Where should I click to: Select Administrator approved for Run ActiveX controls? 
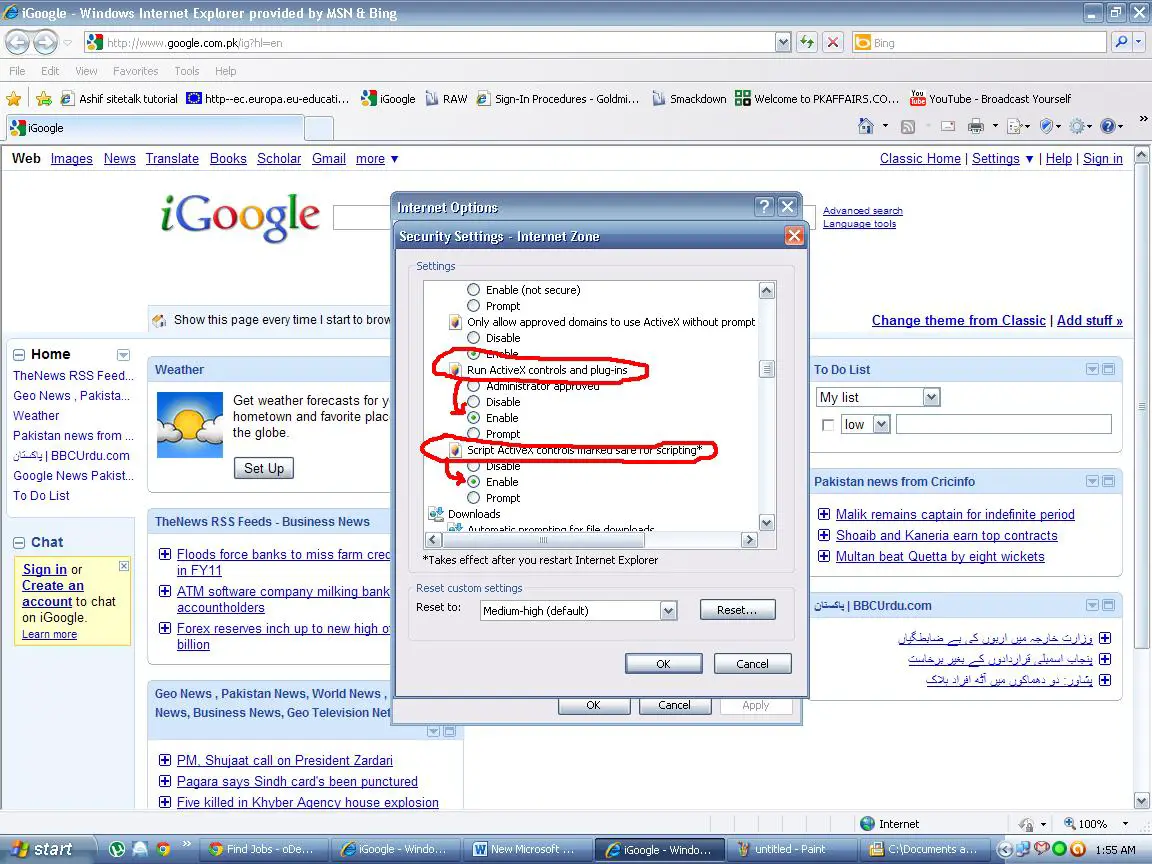[473, 386]
